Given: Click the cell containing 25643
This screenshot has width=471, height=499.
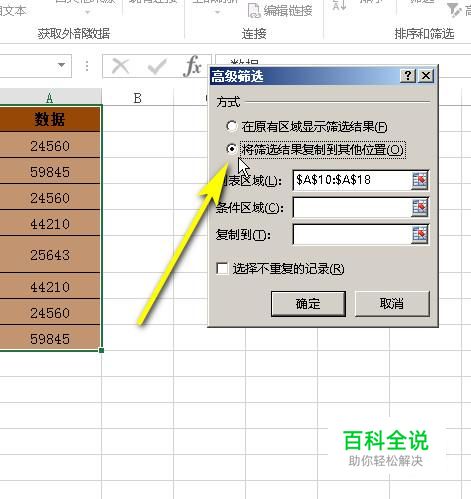Looking at the screenshot, I should click(x=50, y=255).
